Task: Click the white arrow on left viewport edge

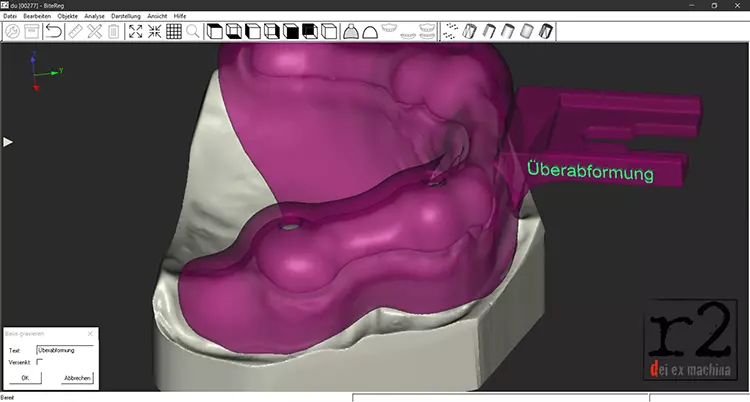Action: click(8, 142)
